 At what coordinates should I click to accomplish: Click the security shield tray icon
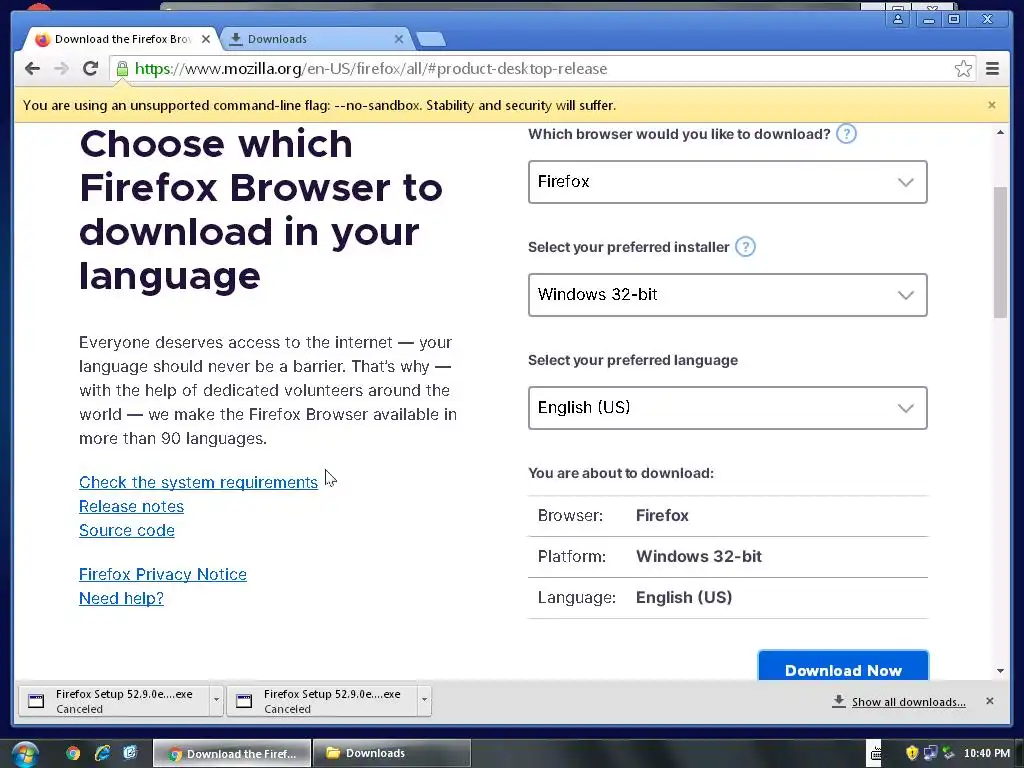(912, 753)
